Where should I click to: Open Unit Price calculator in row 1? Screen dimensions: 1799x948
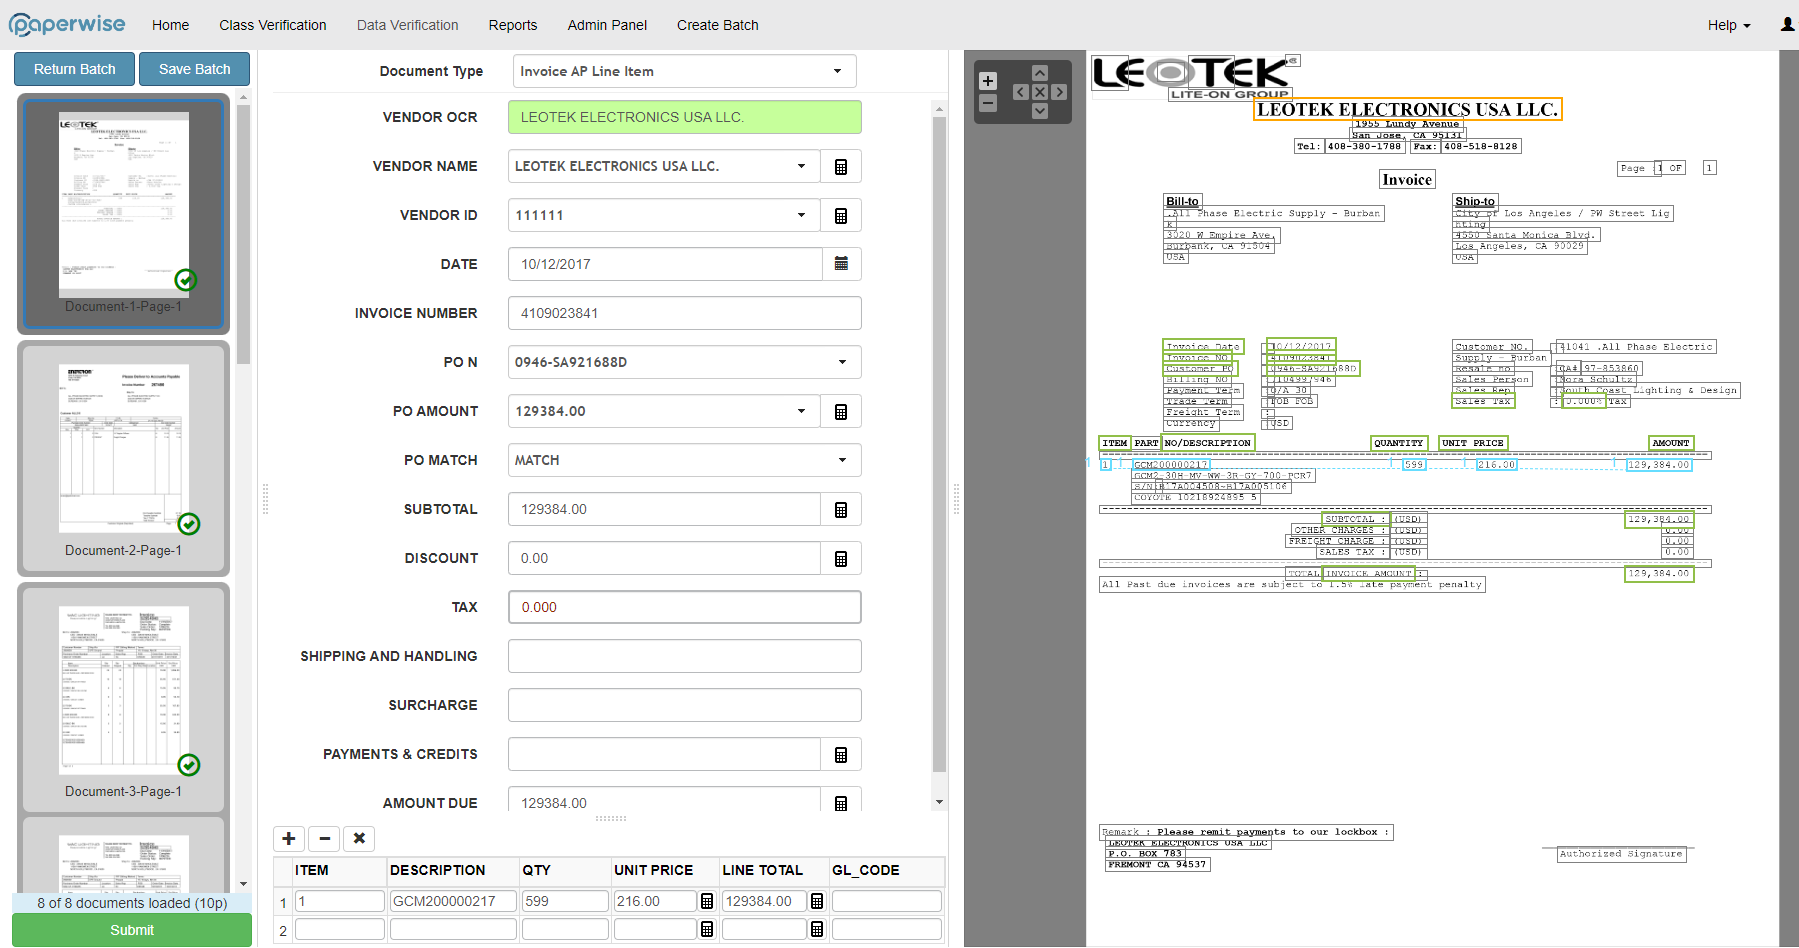coord(707,901)
